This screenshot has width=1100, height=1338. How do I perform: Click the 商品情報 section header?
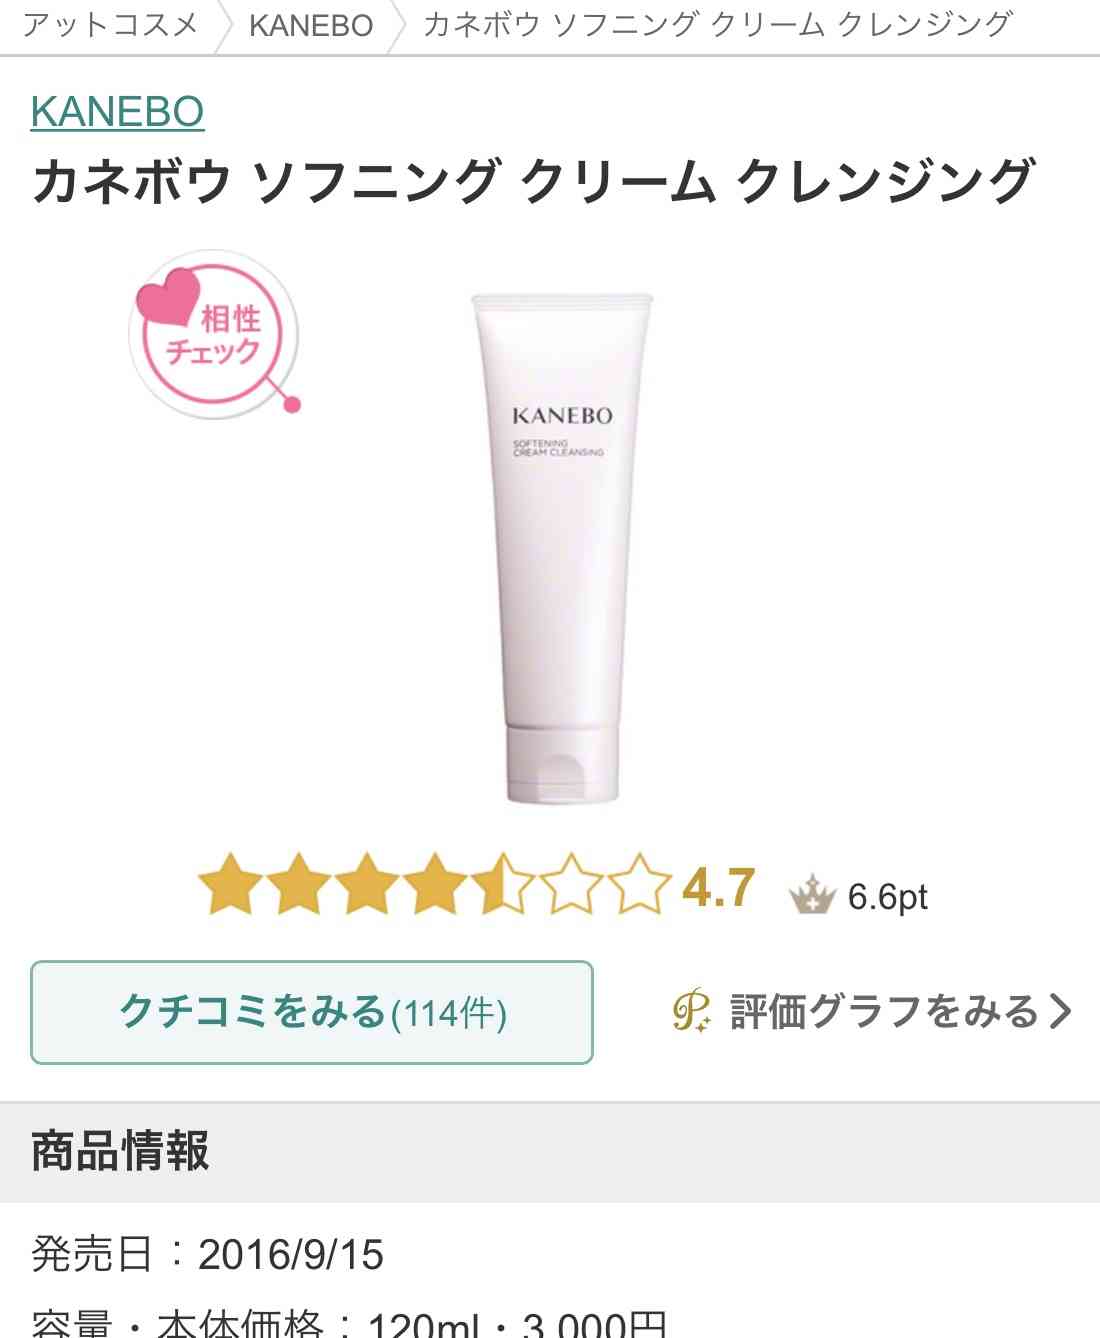tap(550, 1152)
